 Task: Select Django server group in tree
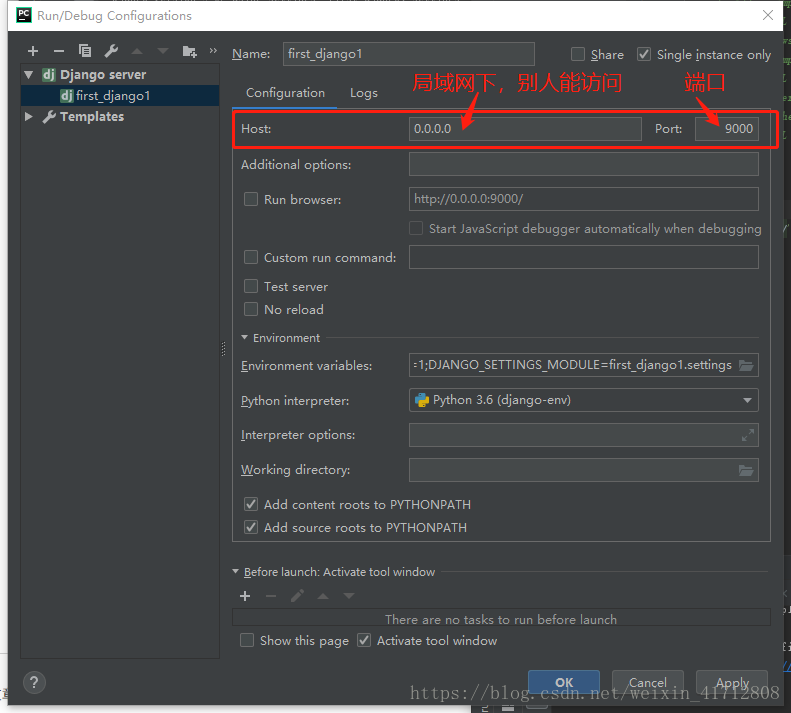coord(103,75)
